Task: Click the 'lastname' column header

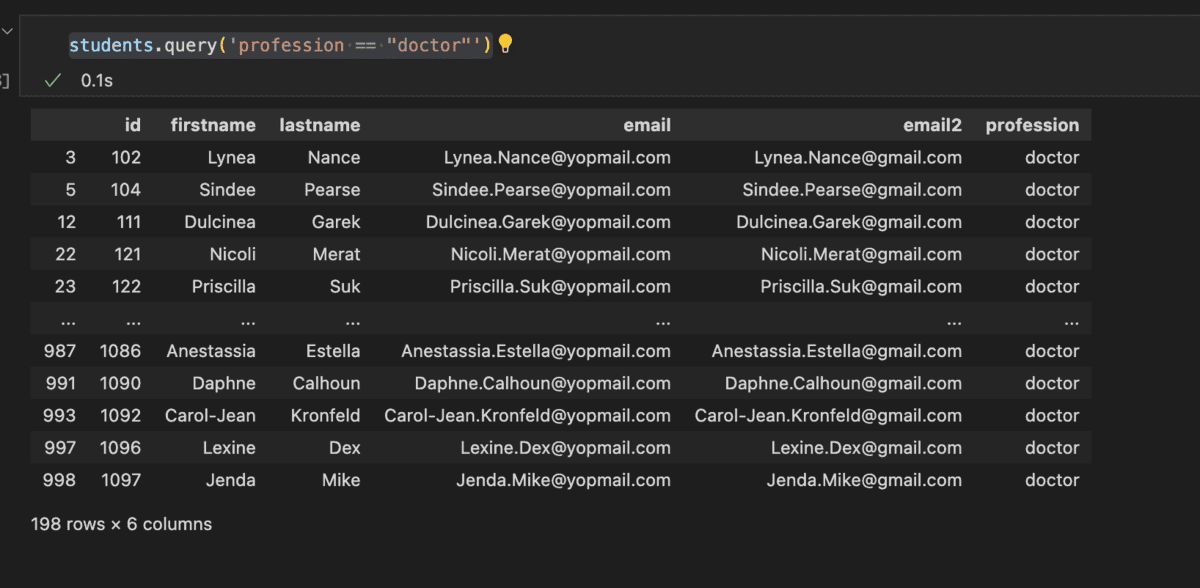Action: coord(319,125)
